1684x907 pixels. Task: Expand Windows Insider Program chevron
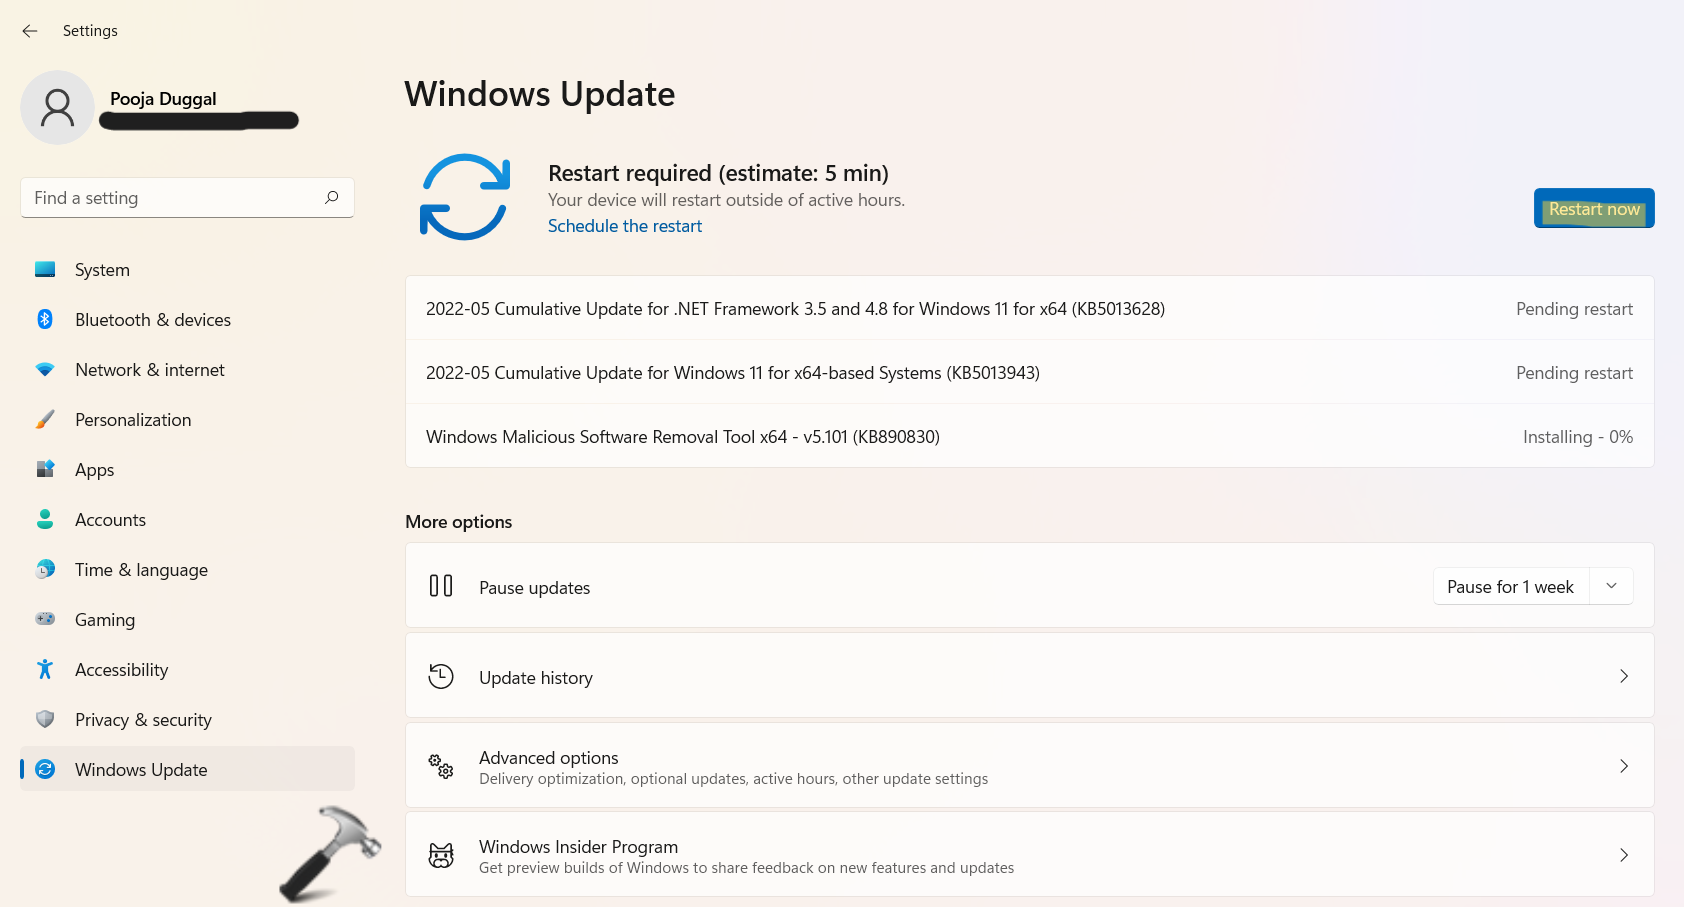pos(1623,855)
